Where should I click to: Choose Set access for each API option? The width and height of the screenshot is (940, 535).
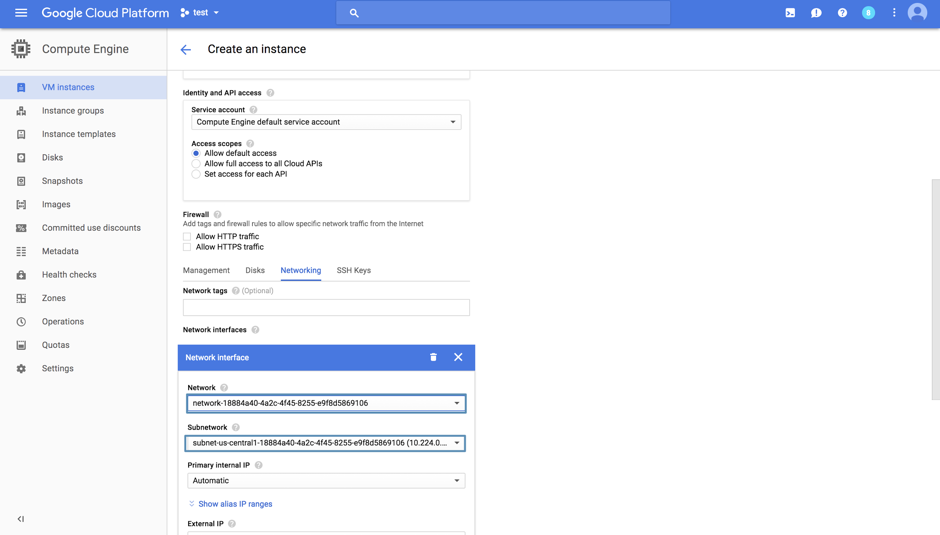point(196,174)
